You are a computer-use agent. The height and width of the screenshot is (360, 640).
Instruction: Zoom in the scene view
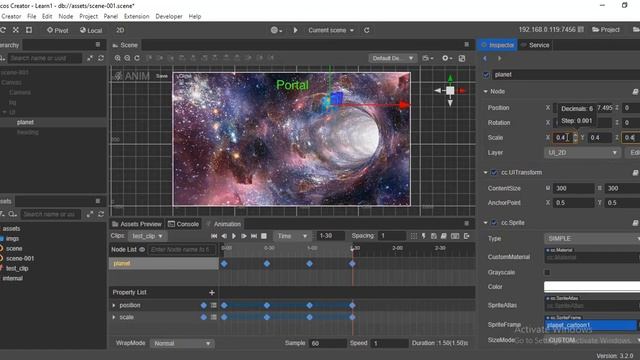[118, 58]
